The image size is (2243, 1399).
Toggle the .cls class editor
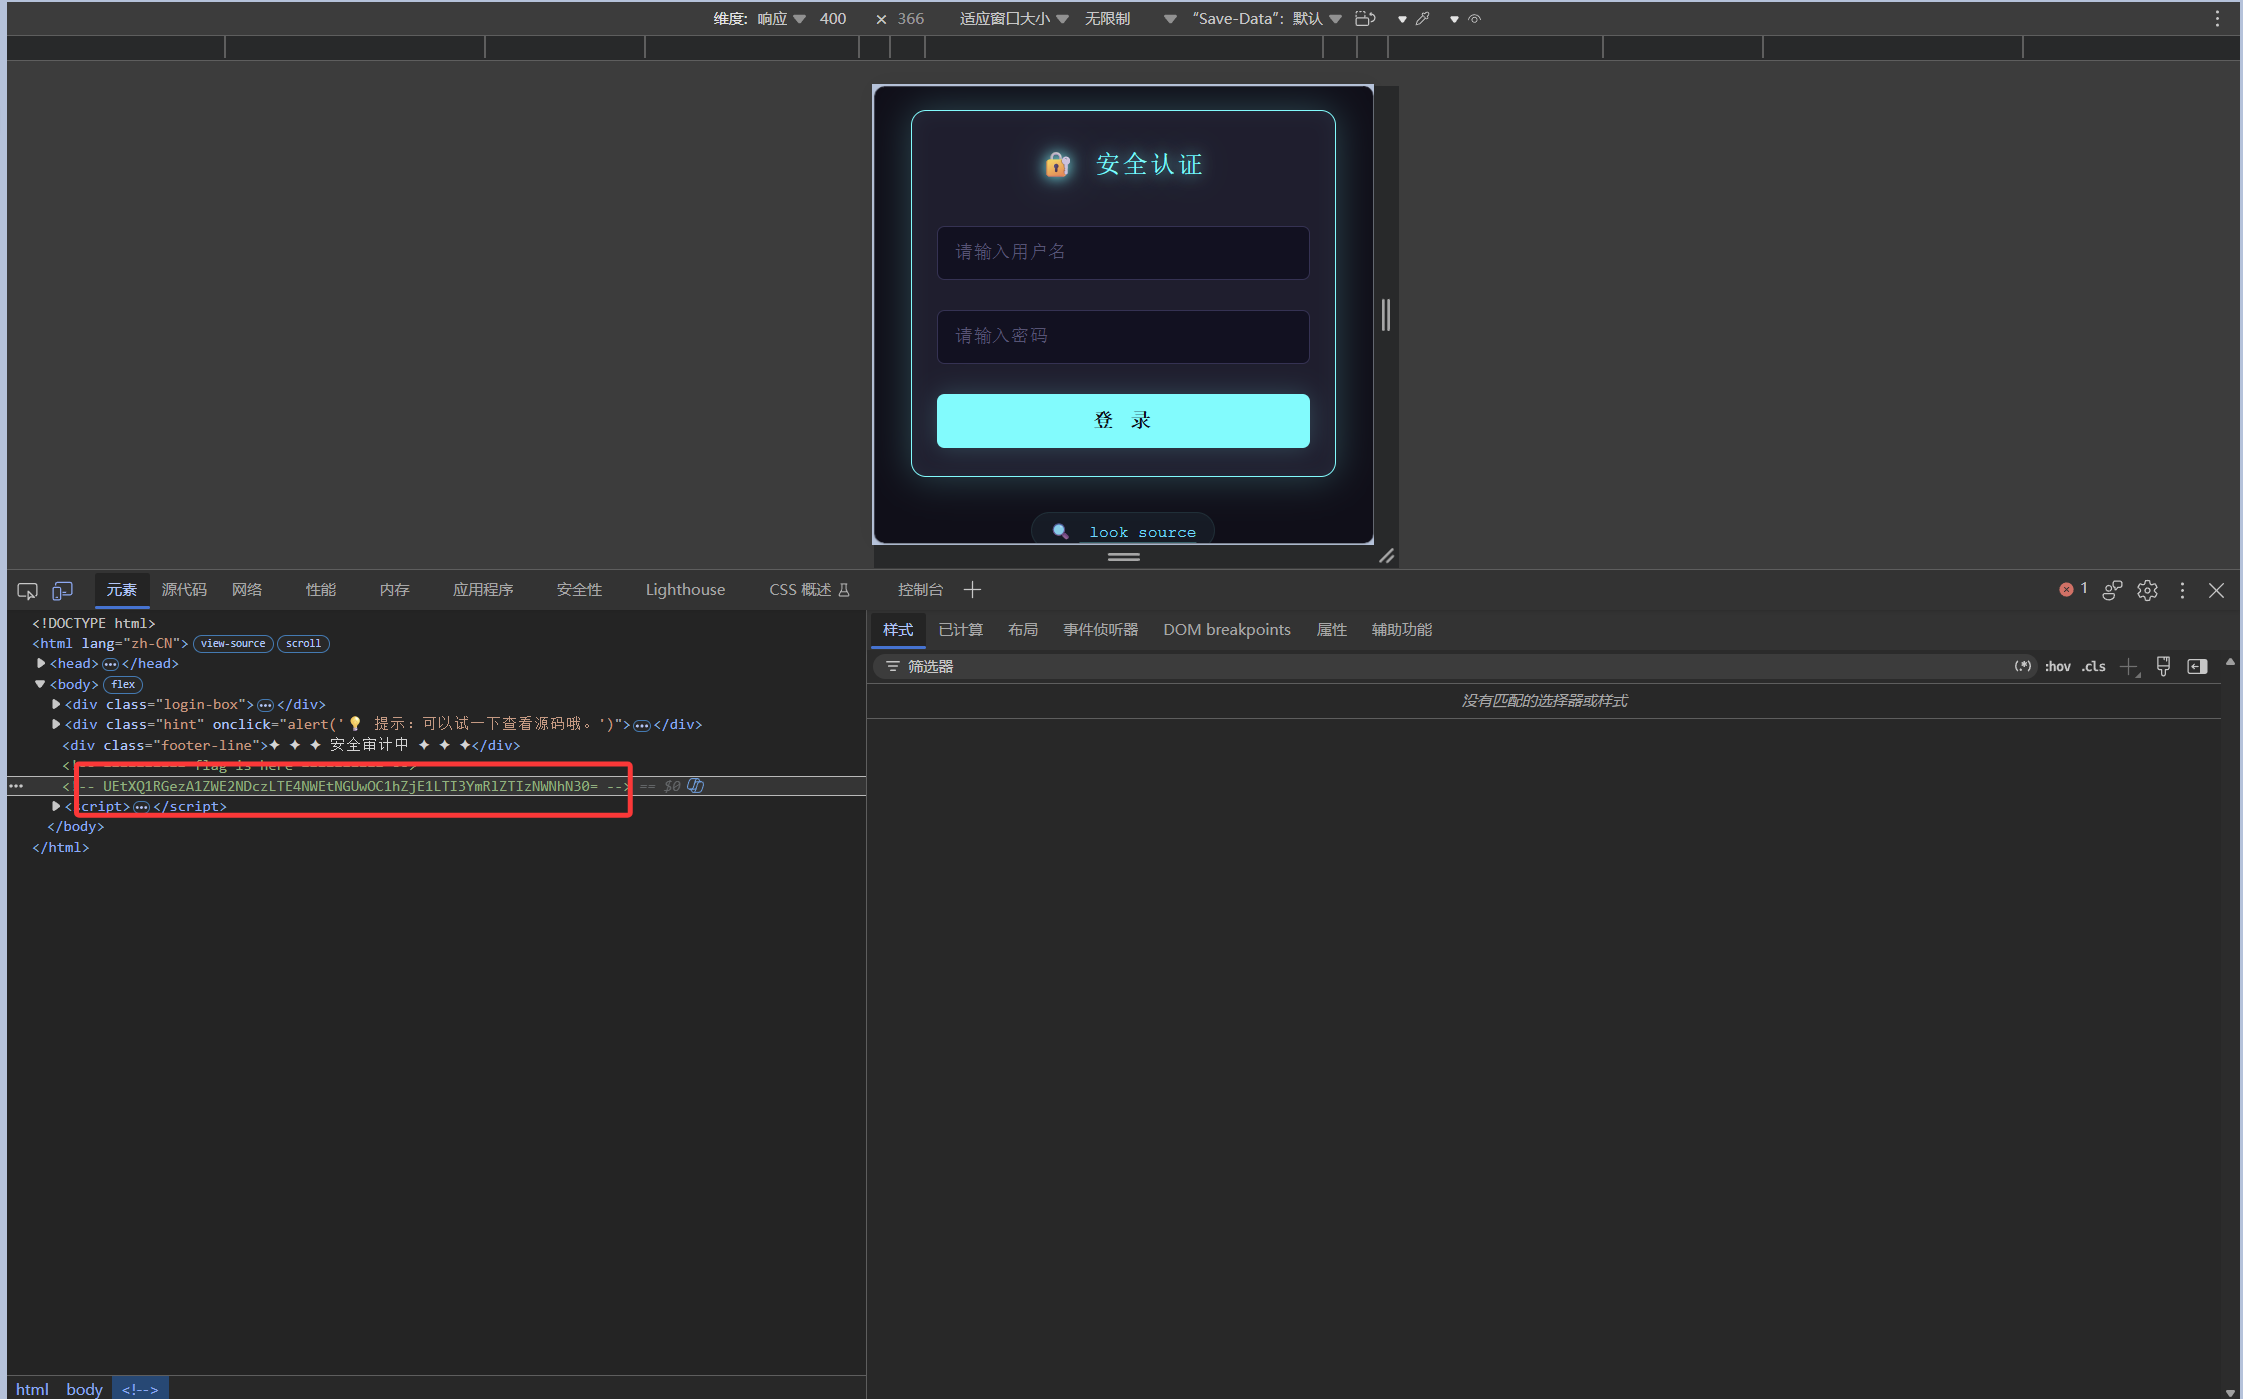pos(2094,667)
